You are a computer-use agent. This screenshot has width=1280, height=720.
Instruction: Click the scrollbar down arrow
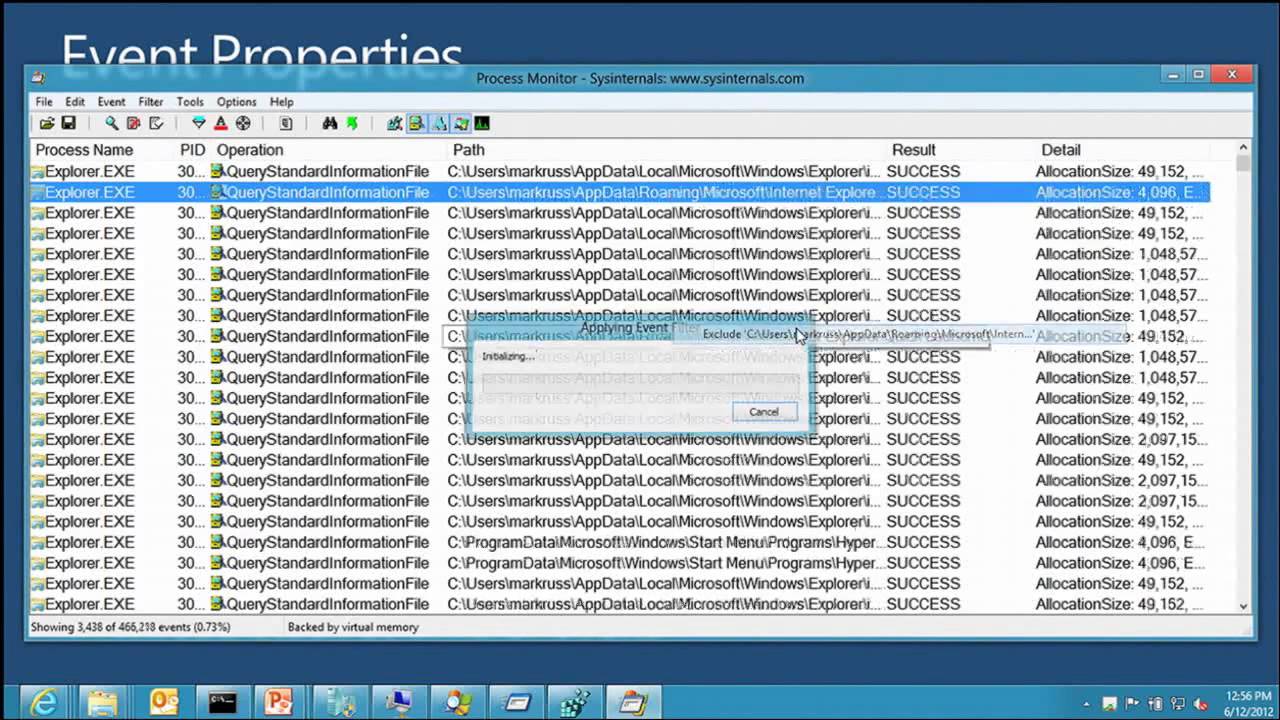[1244, 606]
